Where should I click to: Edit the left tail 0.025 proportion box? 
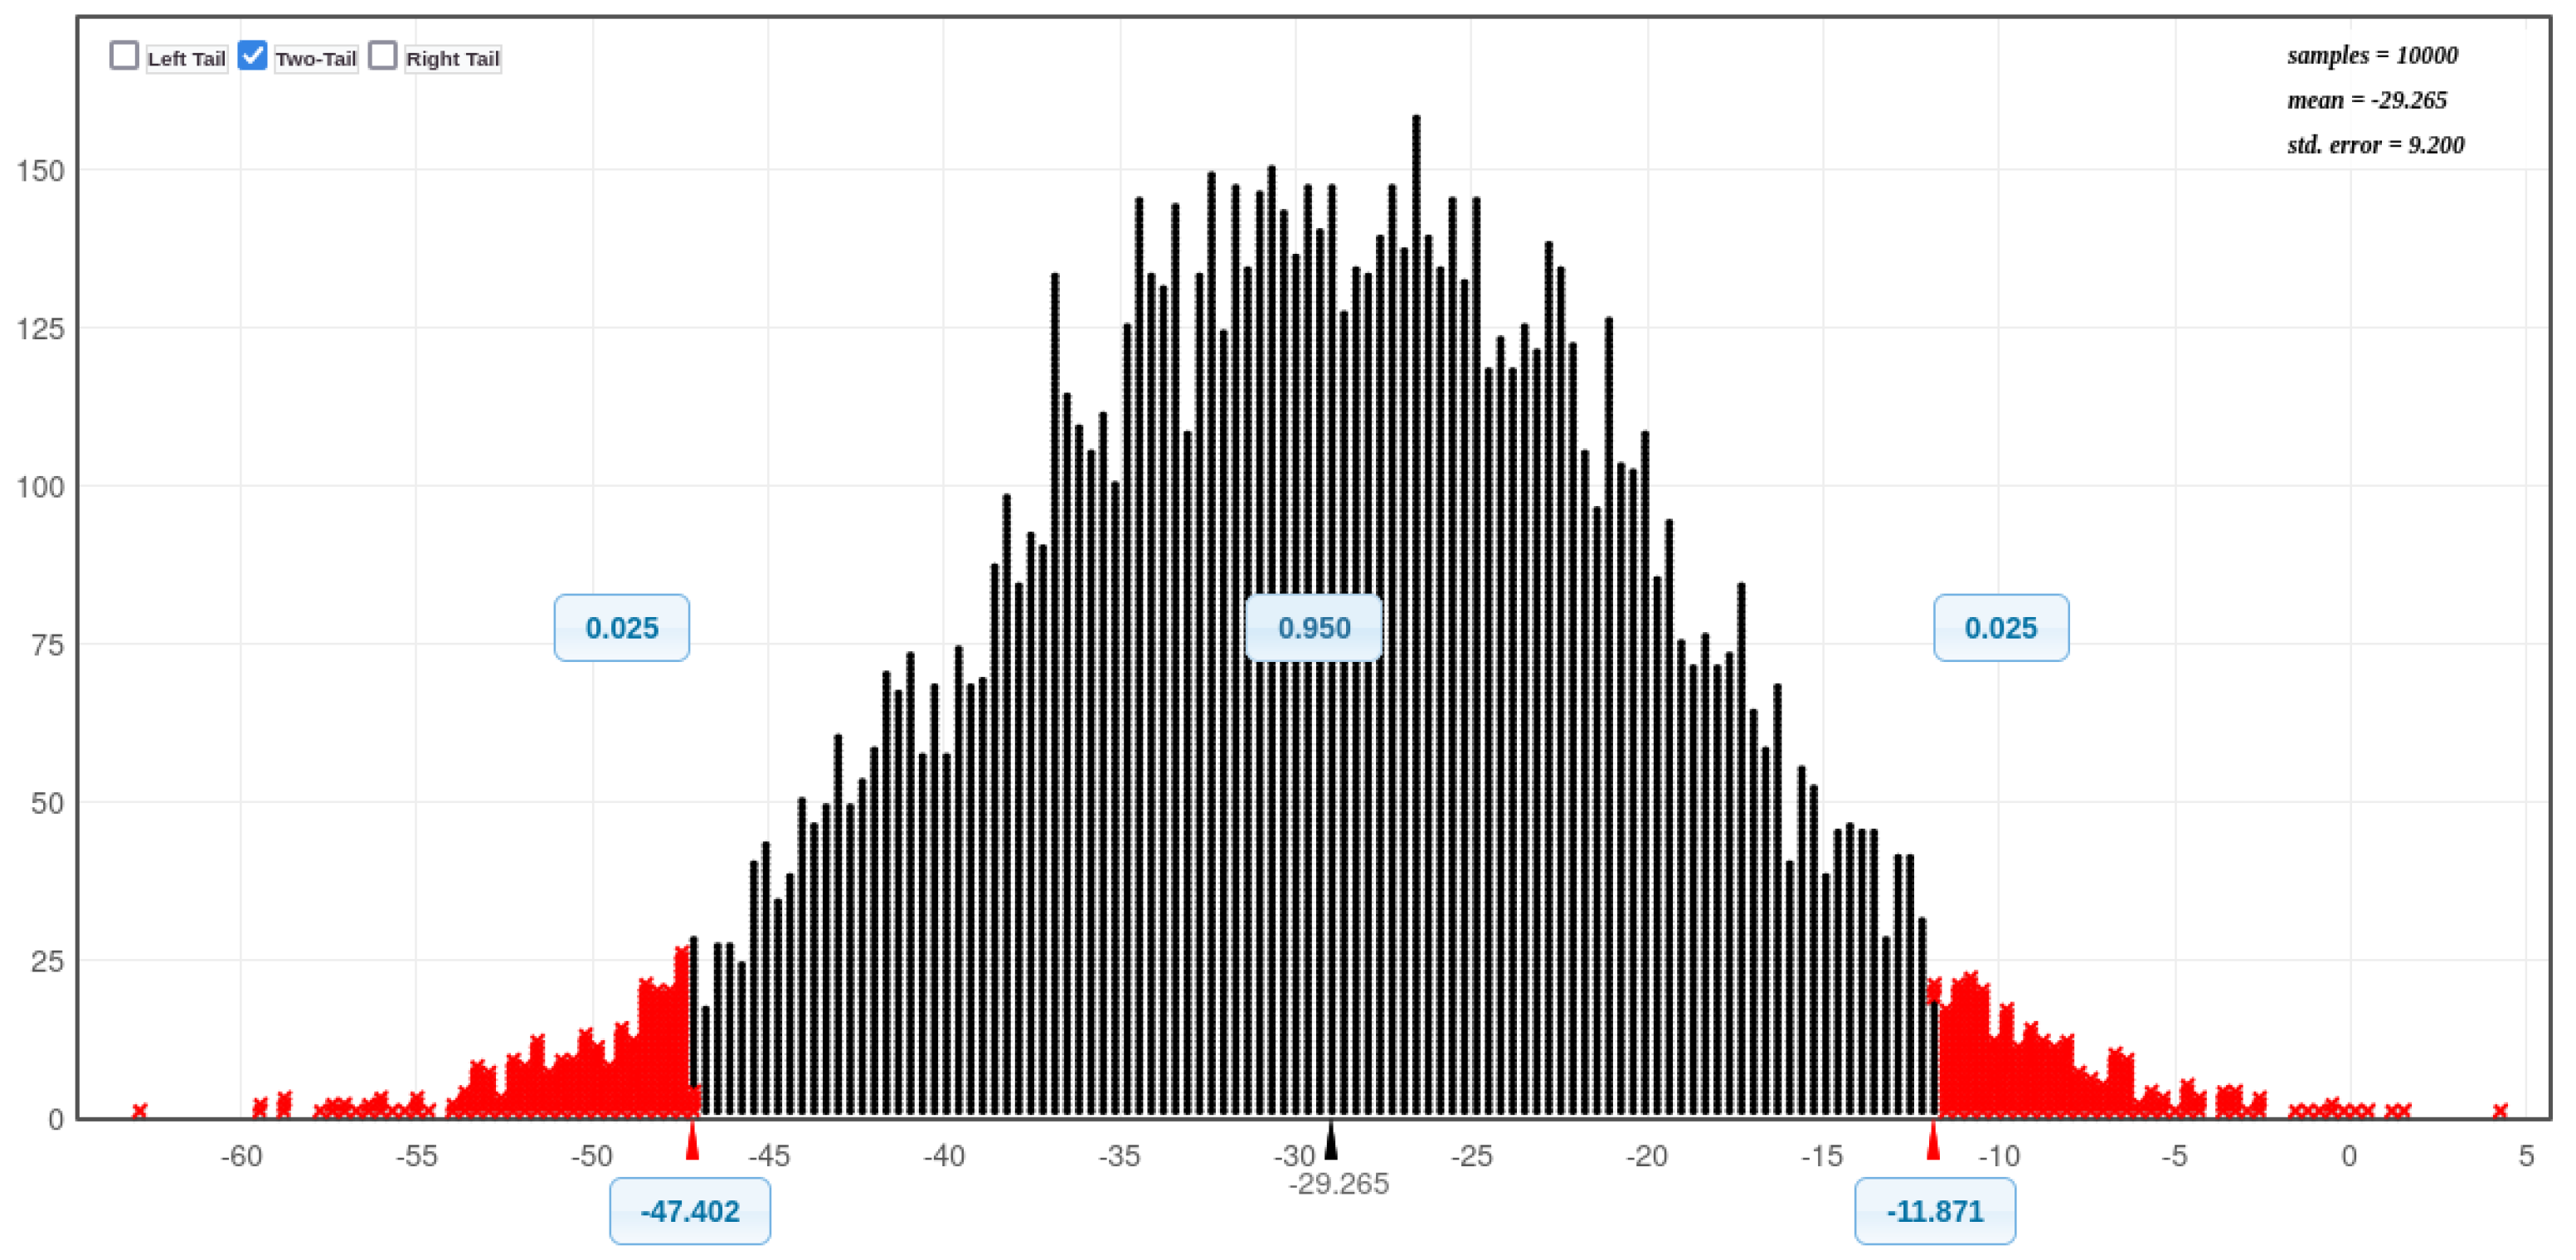(x=621, y=628)
